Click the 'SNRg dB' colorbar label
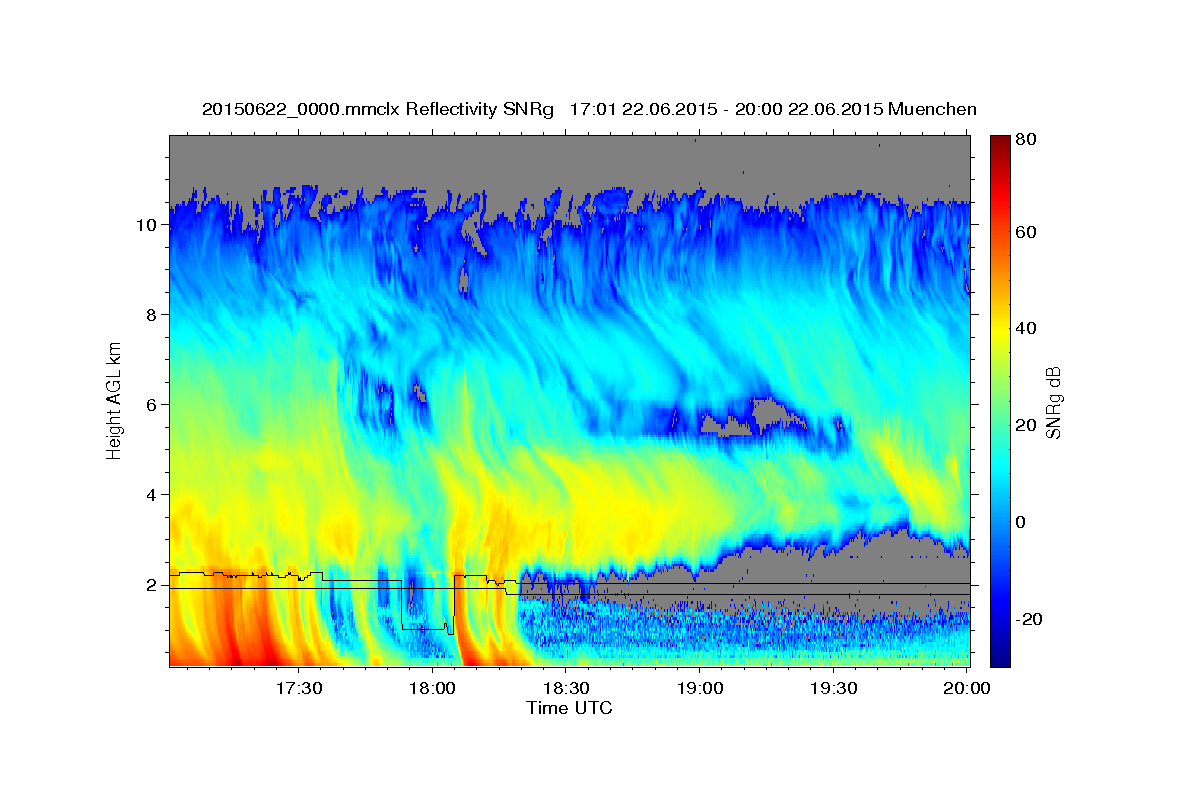Image resolution: width=1200 pixels, height=800 pixels. (x=1052, y=402)
